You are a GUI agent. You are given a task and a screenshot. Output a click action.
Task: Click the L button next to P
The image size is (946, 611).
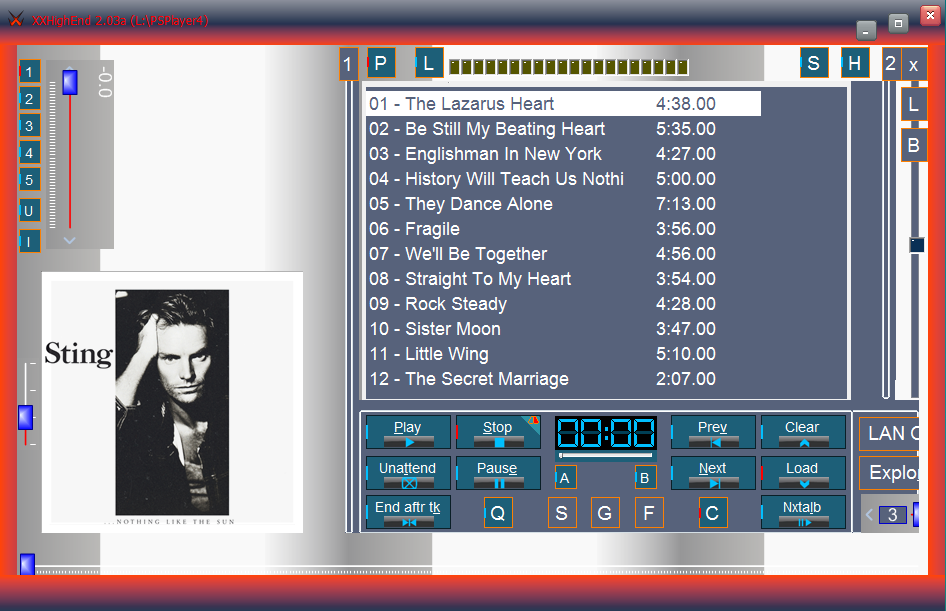tap(429, 63)
